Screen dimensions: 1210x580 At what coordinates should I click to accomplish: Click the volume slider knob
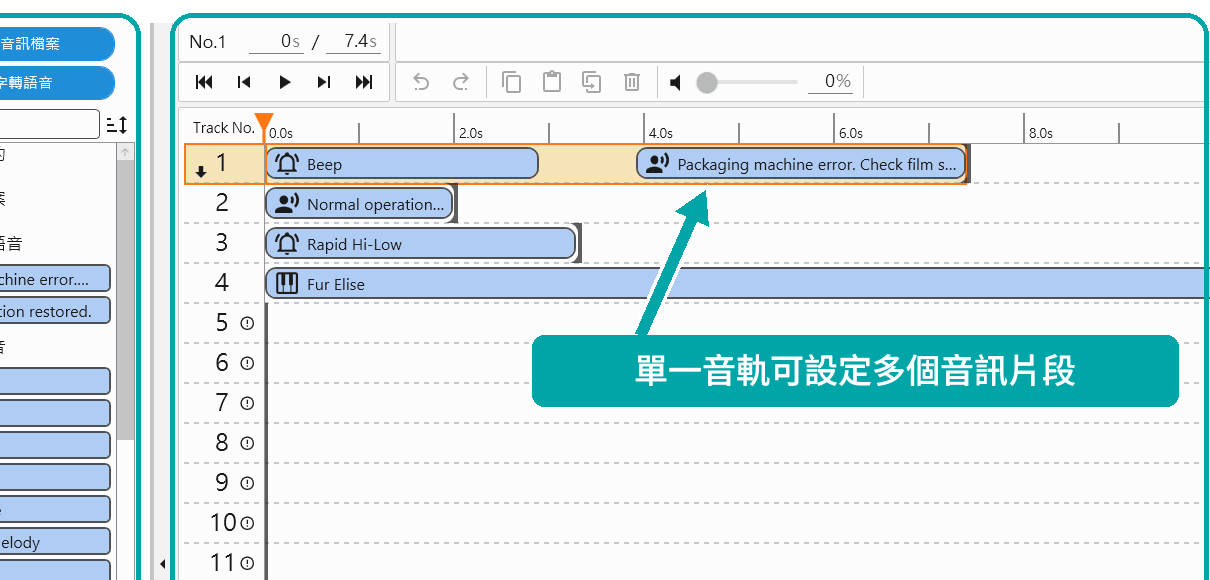pos(707,82)
